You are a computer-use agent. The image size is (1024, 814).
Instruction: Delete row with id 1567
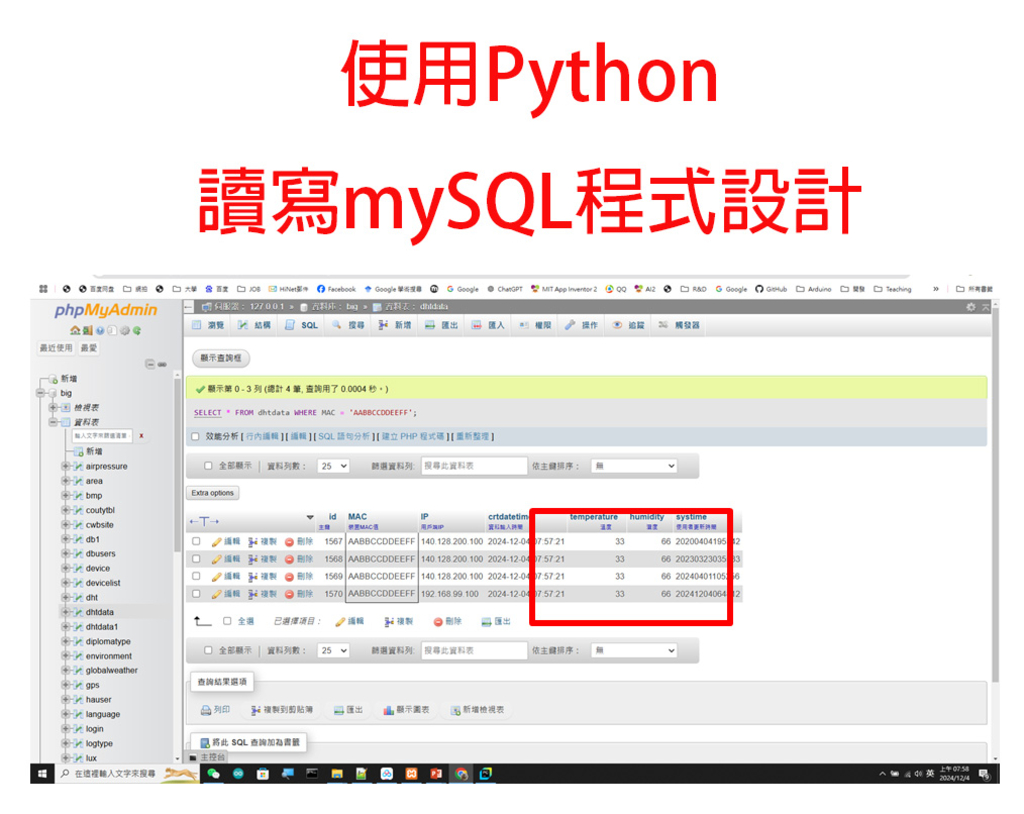(299, 542)
